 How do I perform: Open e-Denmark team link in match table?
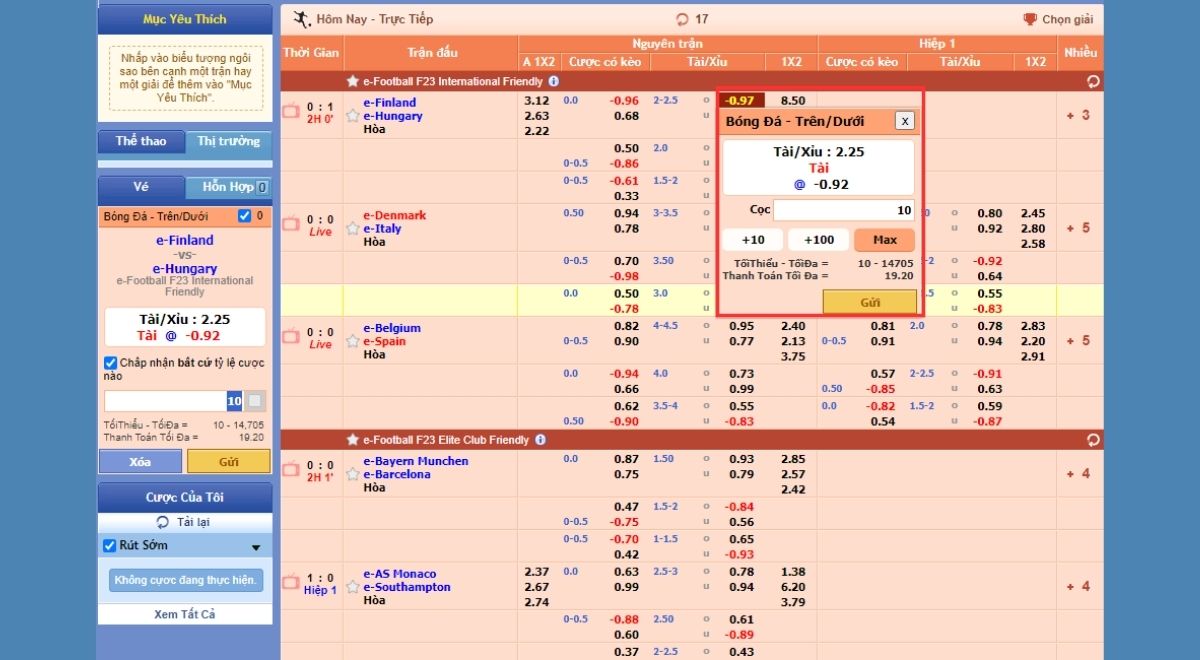394,215
